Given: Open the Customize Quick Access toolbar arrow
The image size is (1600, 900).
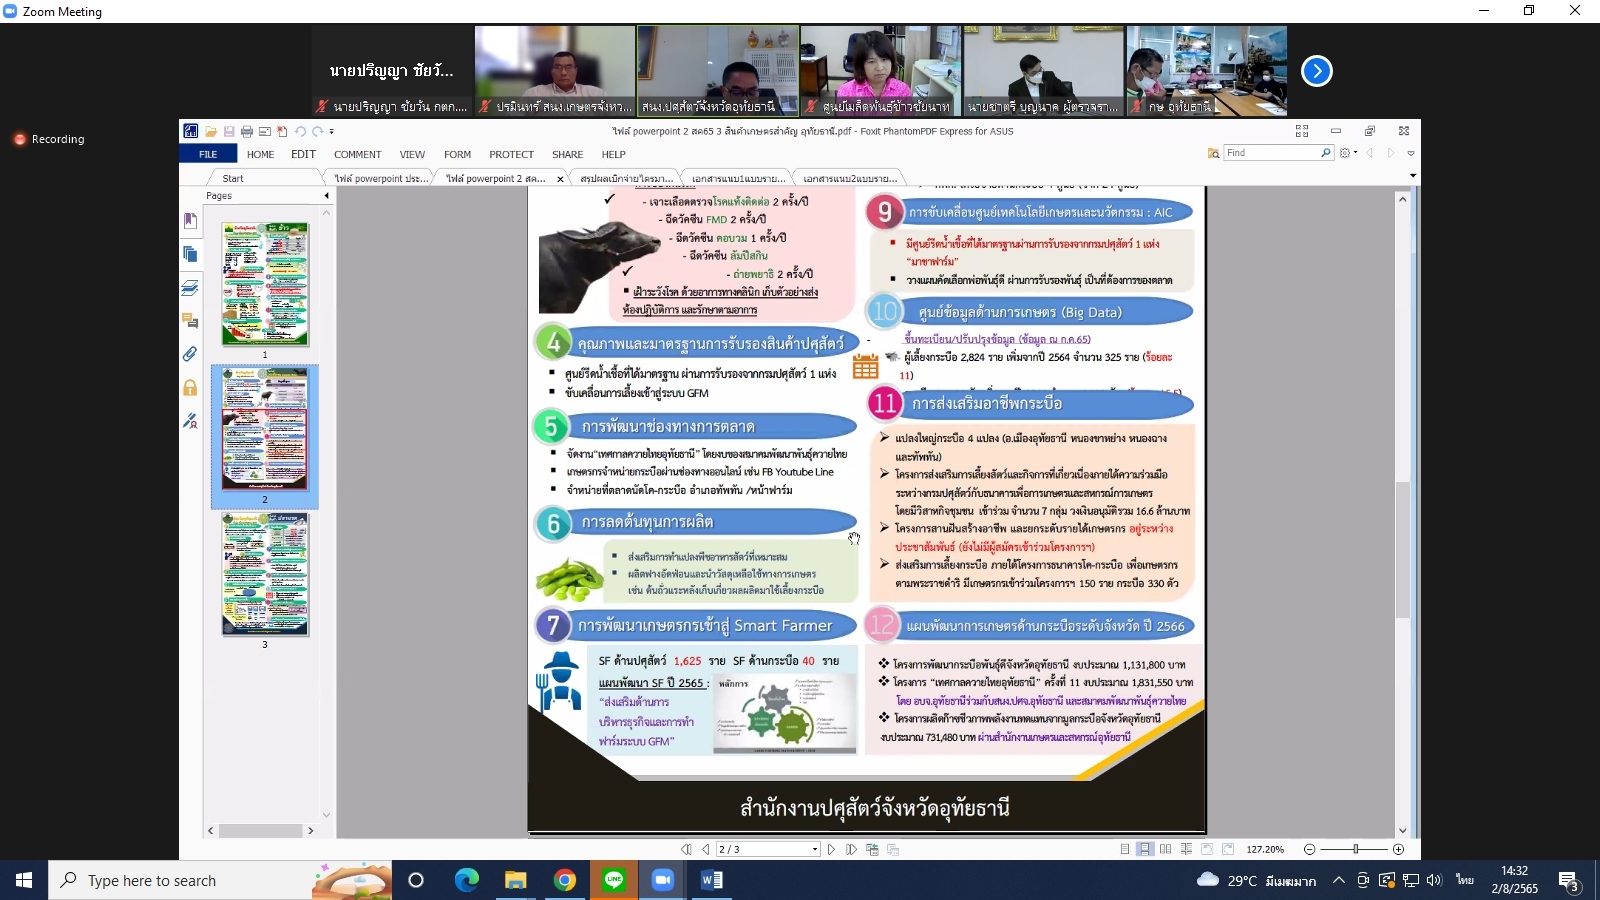Looking at the screenshot, I should pos(332,132).
